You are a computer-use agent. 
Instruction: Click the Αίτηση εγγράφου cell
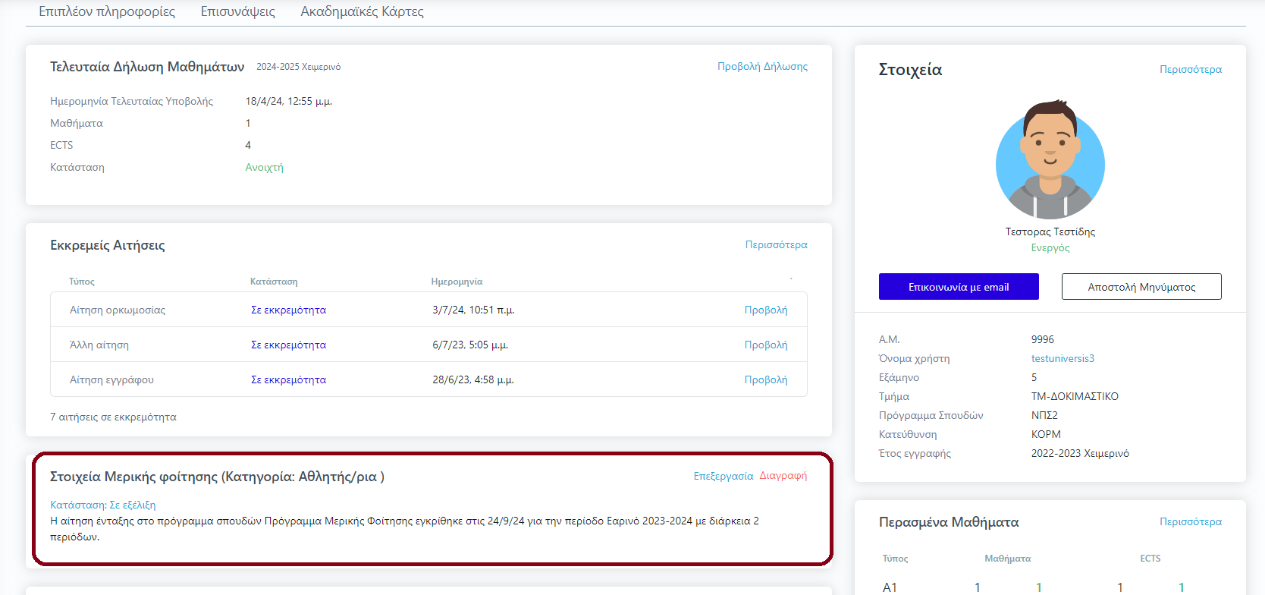point(112,380)
